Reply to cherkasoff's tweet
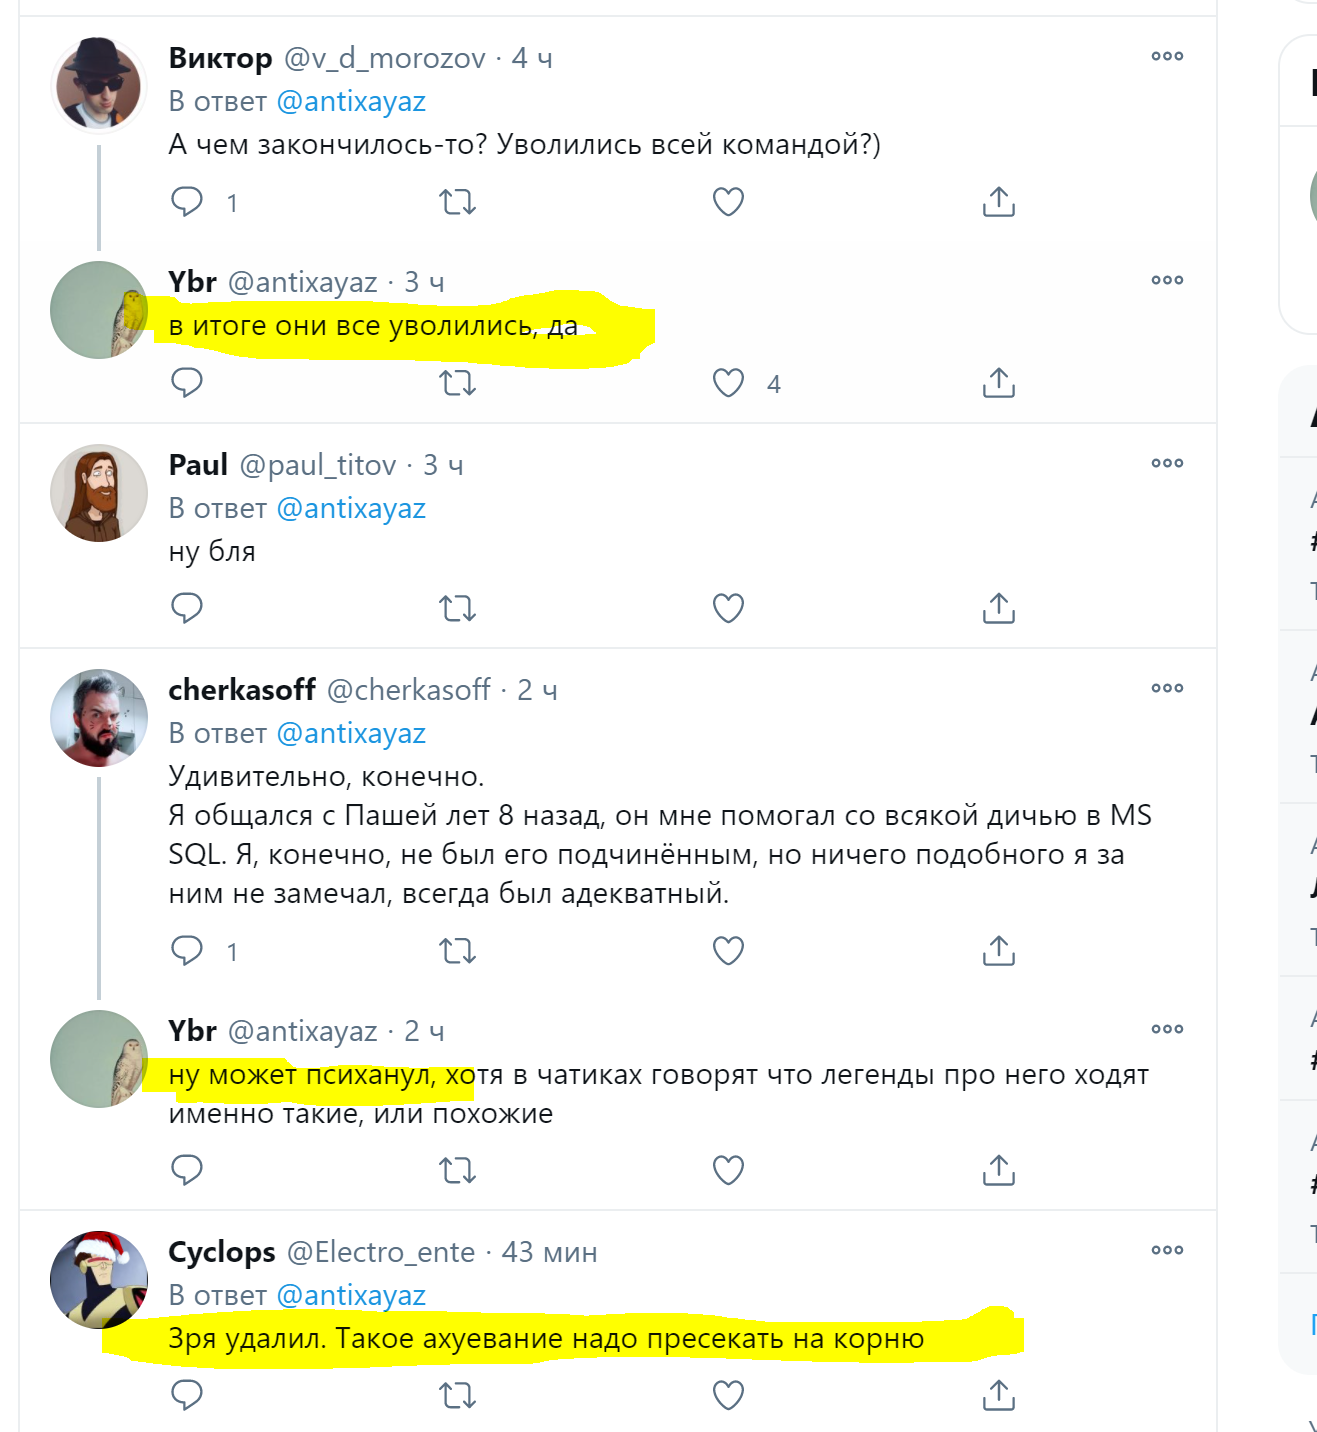Screen dimensions: 1317x1432 pos(187,950)
